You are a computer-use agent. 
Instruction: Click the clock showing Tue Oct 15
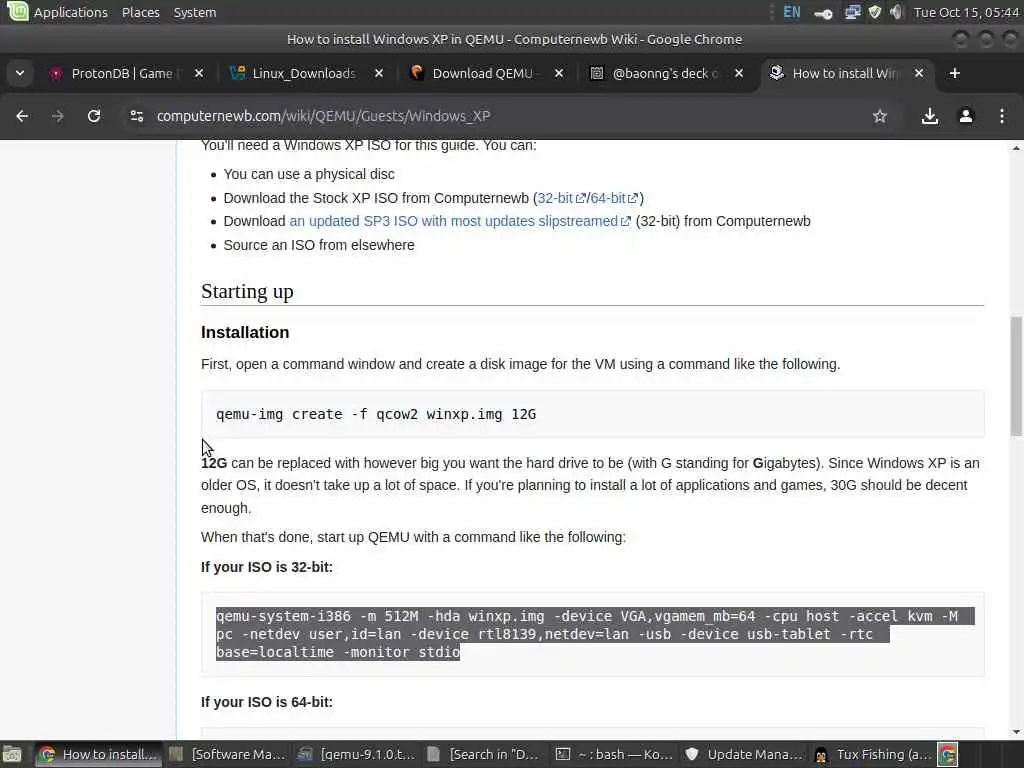tap(967, 12)
